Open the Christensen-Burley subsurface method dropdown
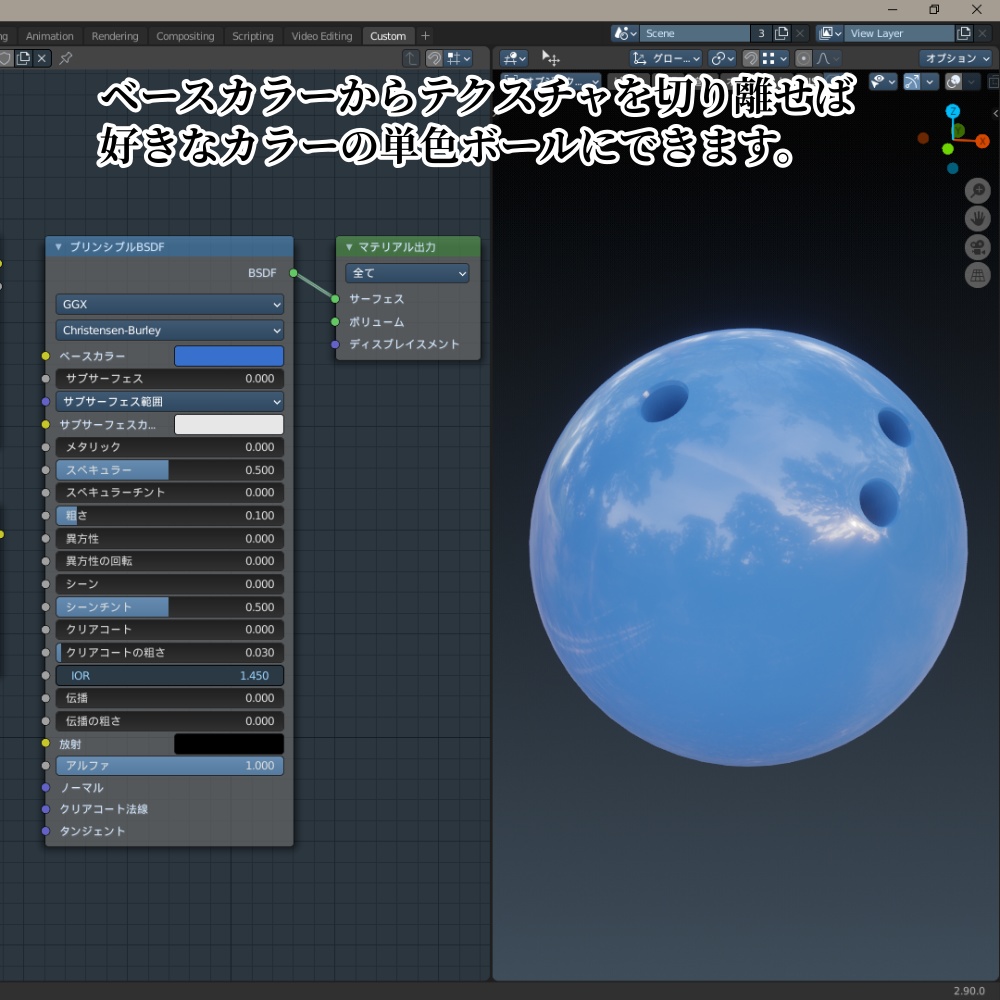 [x=169, y=330]
